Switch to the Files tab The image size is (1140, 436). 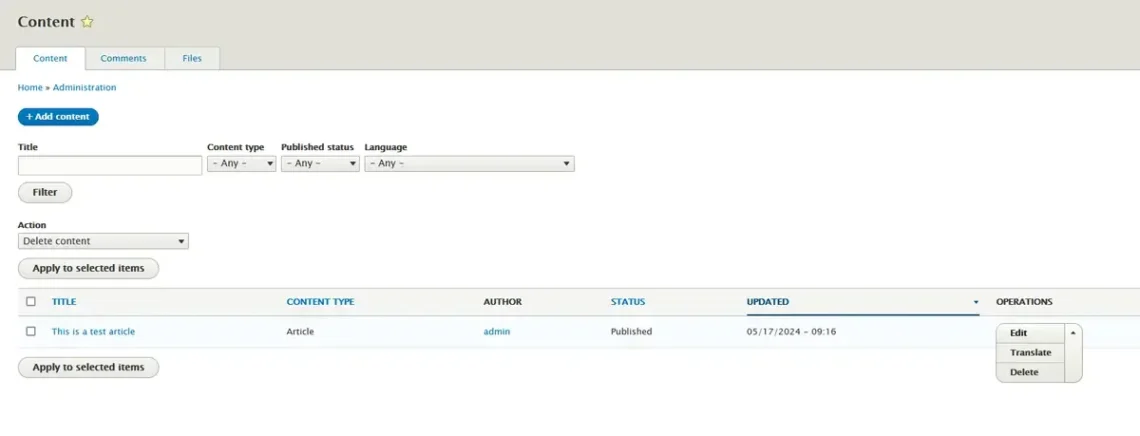point(192,58)
